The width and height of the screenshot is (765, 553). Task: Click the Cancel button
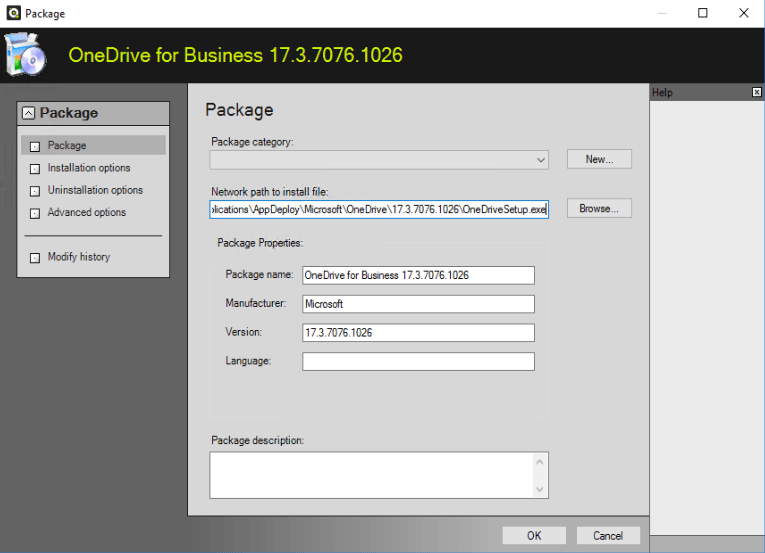coord(608,535)
